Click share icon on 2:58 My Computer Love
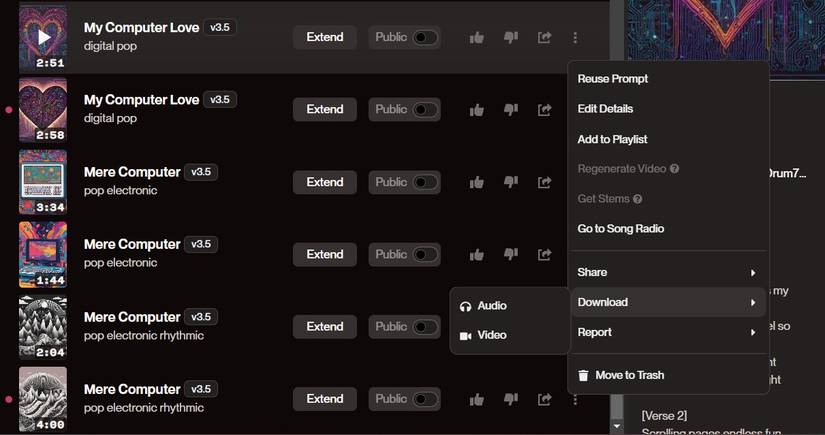The height and width of the screenshot is (435, 825). coord(545,110)
